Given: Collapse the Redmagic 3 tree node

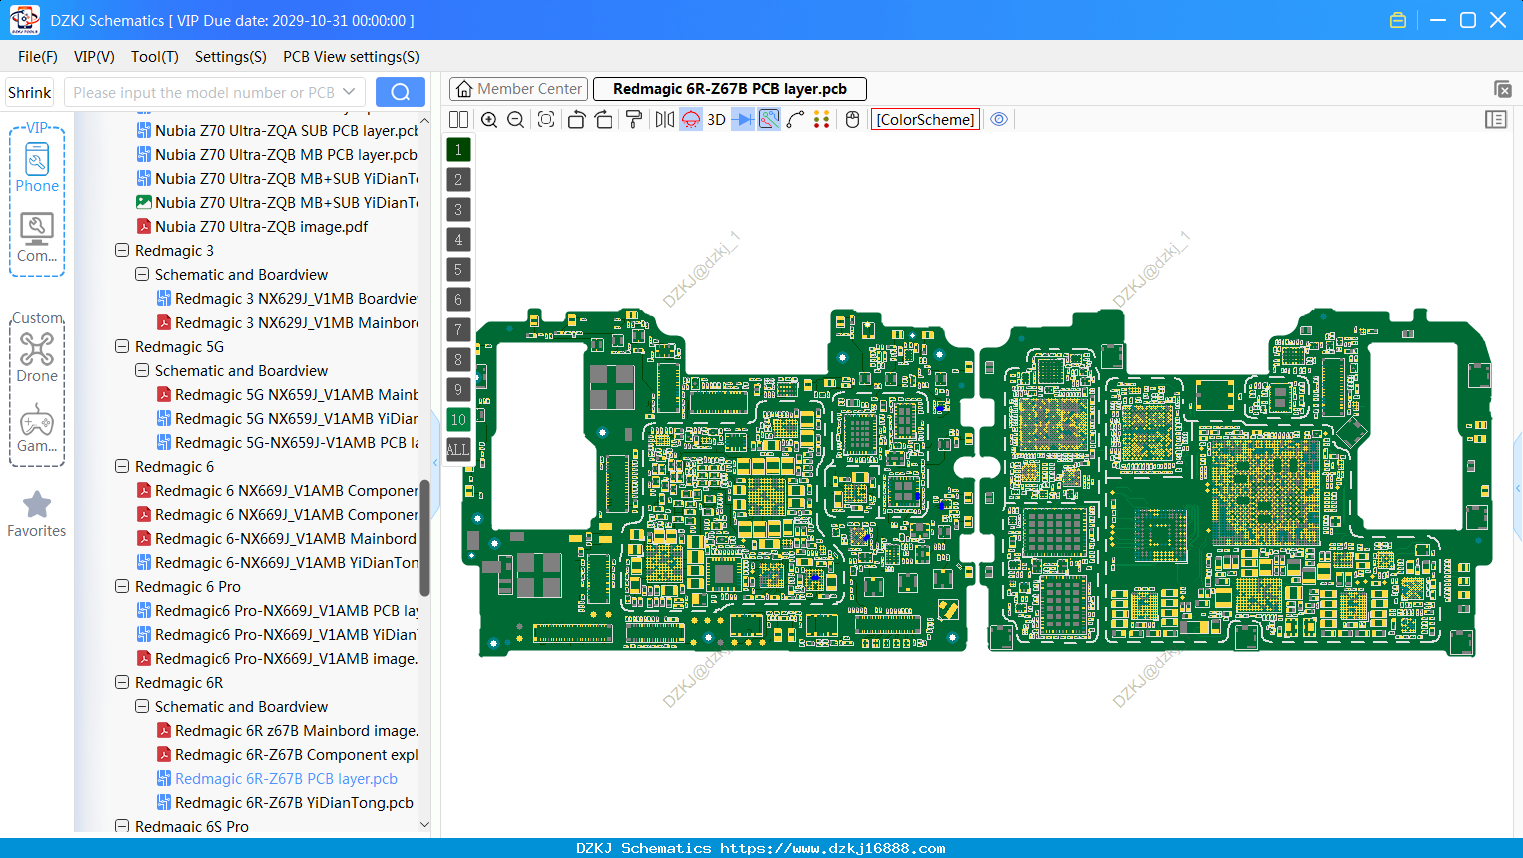Looking at the screenshot, I should pyautogui.click(x=122, y=250).
